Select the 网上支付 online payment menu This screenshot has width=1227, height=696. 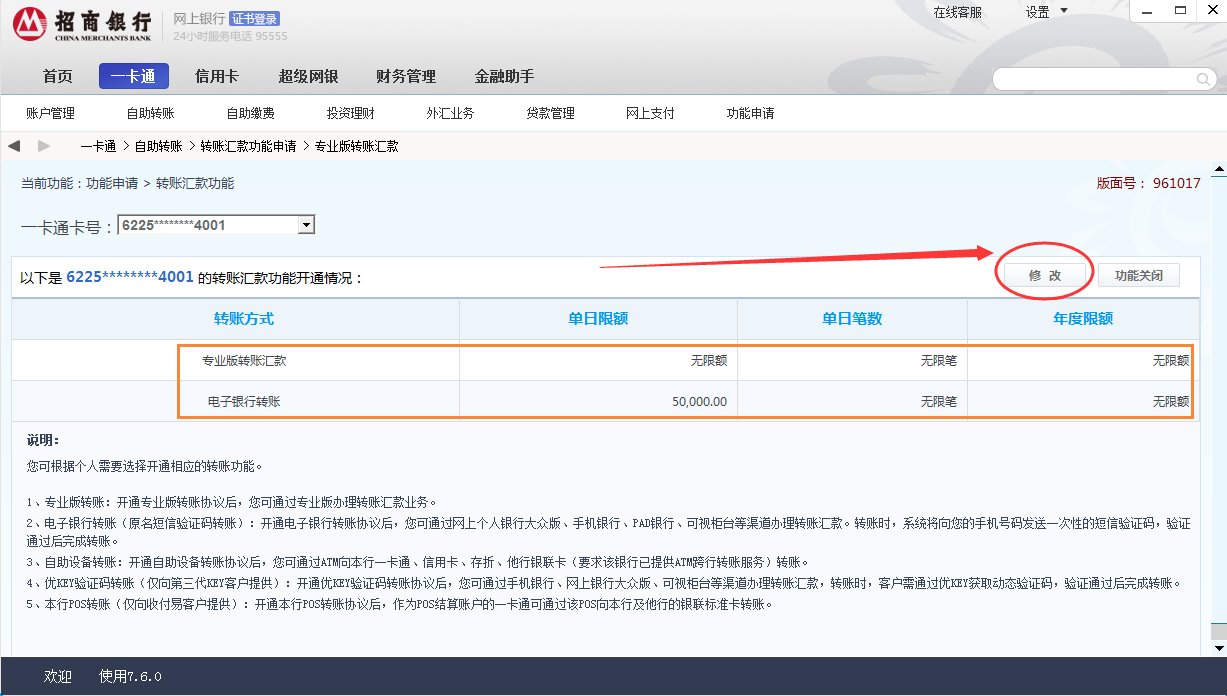click(649, 113)
